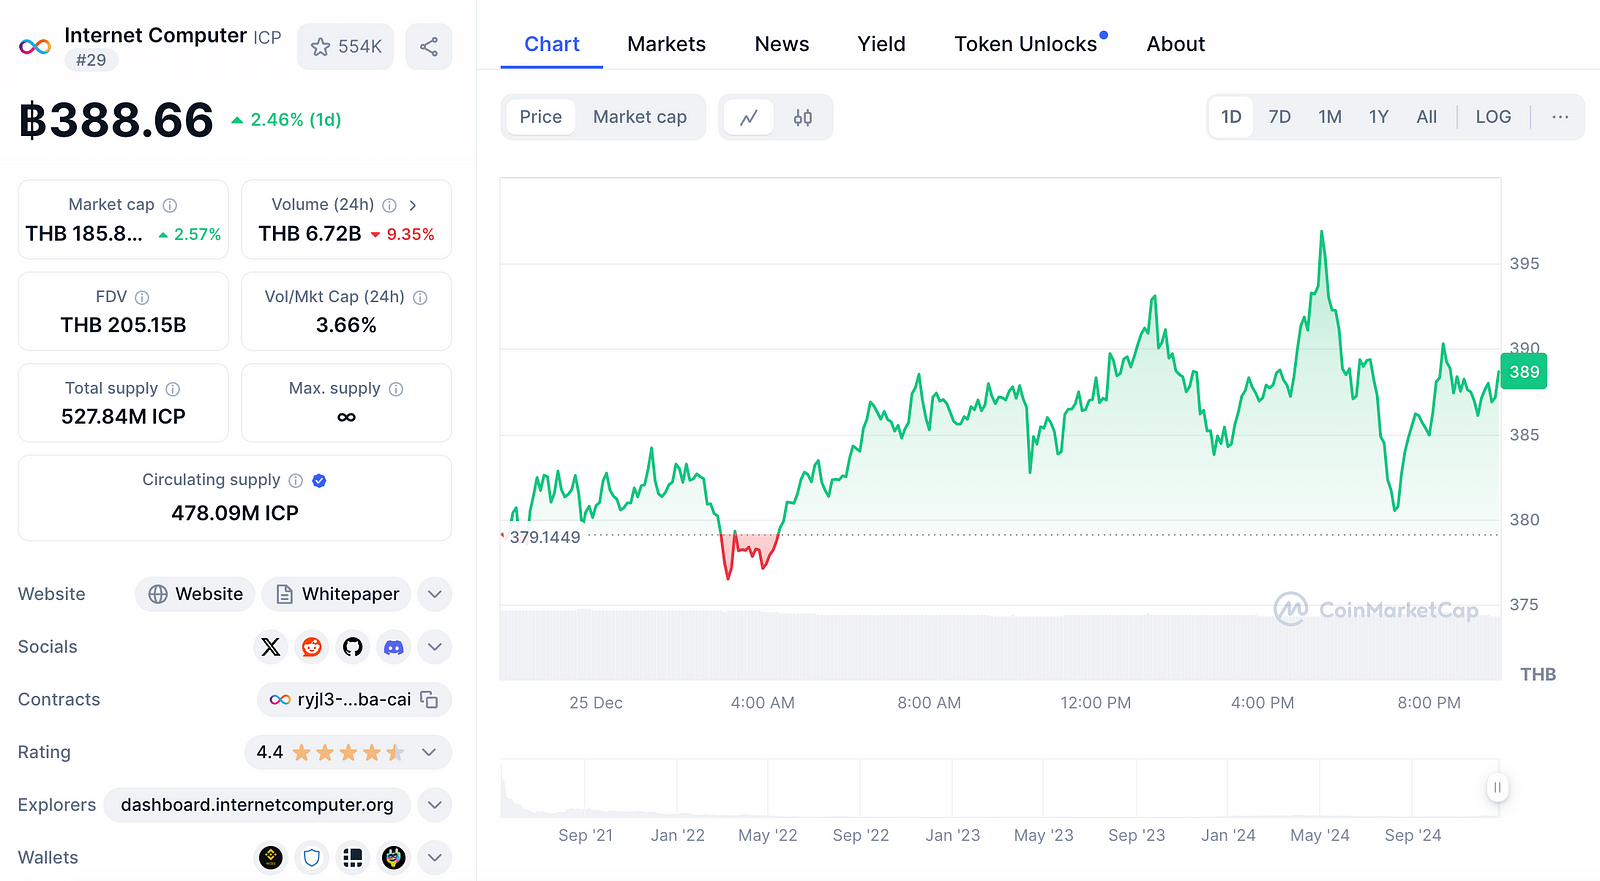The height and width of the screenshot is (881, 1600).
Task: Expand the Explorers dropdown chevron
Action: click(x=435, y=805)
